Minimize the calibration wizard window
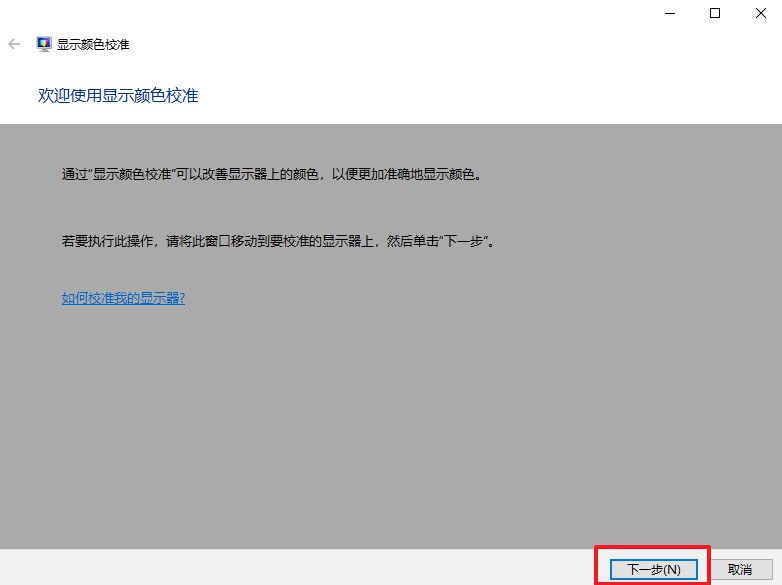This screenshot has height=585, width=782. (x=668, y=13)
